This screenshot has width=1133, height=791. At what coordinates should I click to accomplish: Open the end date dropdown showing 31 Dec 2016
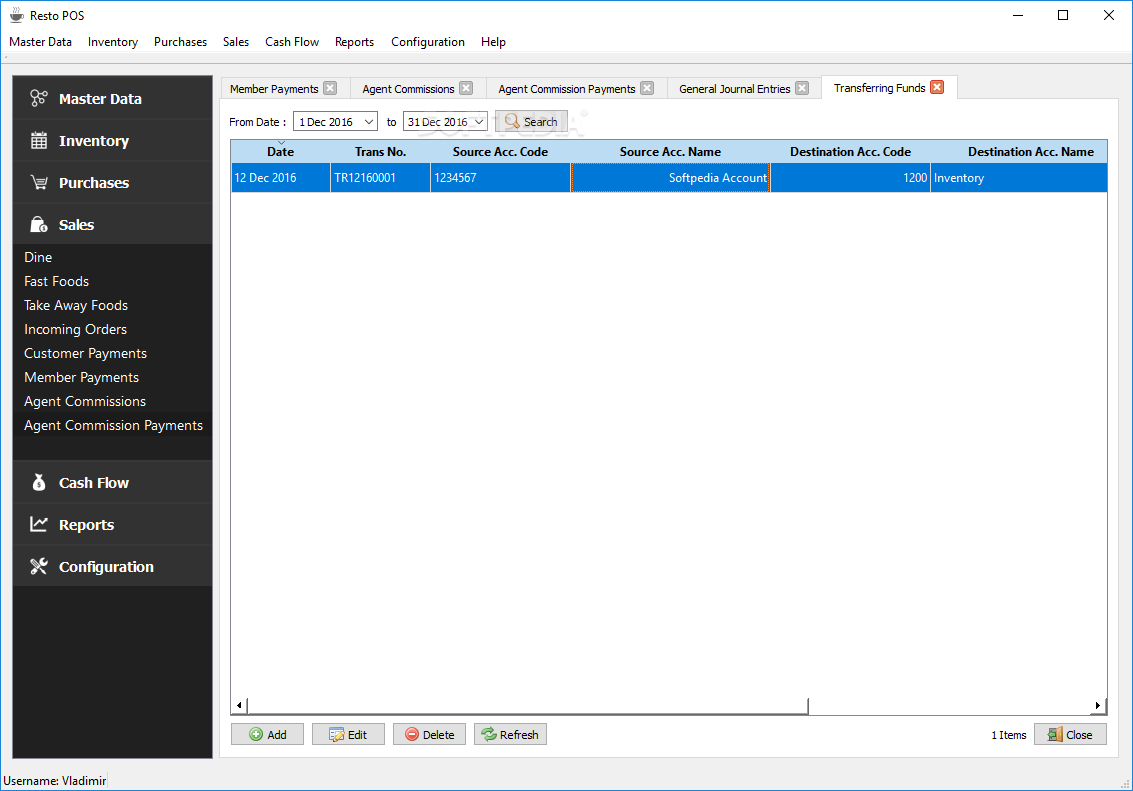pyautogui.click(x=479, y=121)
